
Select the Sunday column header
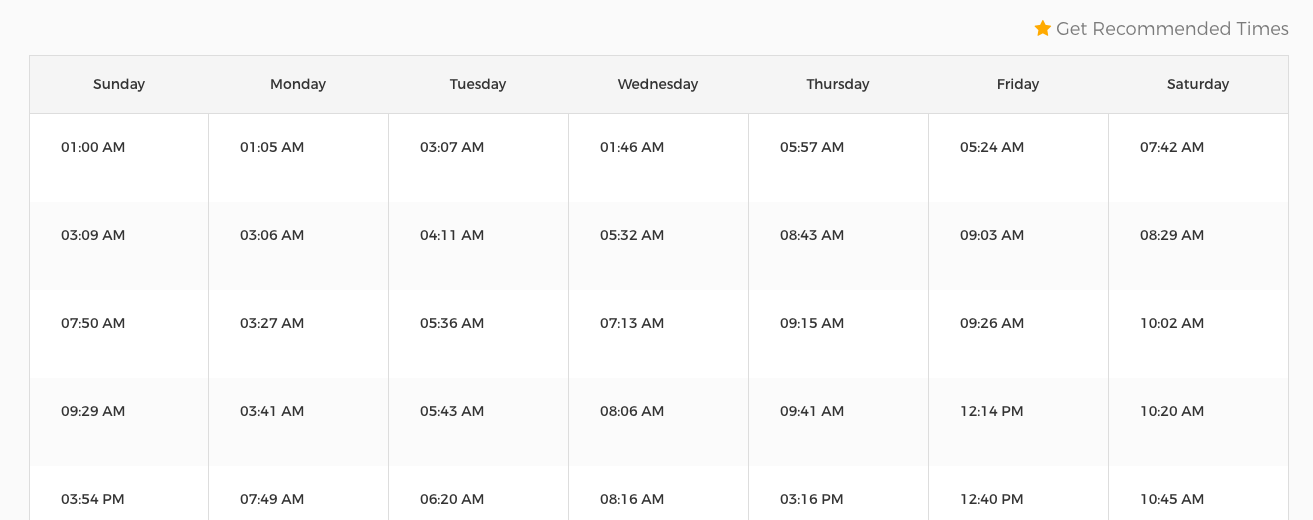[119, 84]
